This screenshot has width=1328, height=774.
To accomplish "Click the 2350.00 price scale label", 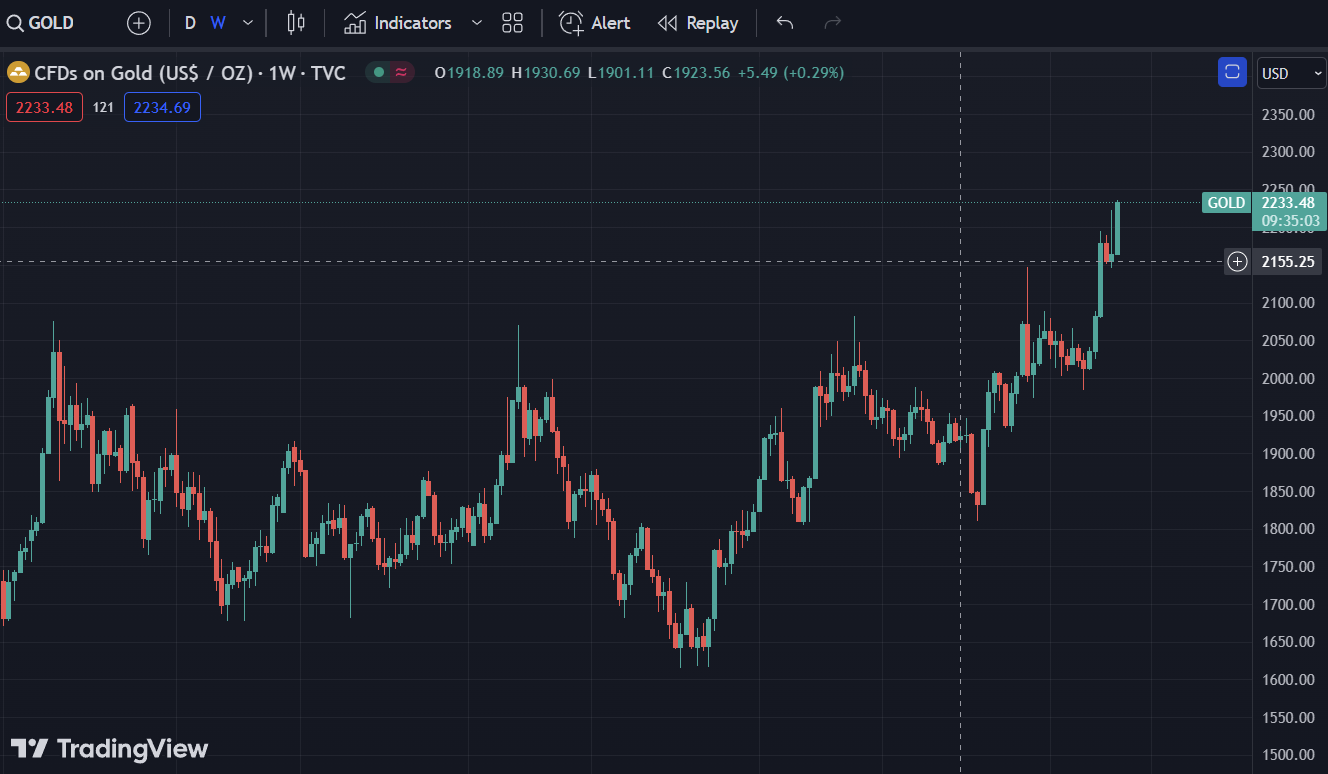I will coord(1288,114).
